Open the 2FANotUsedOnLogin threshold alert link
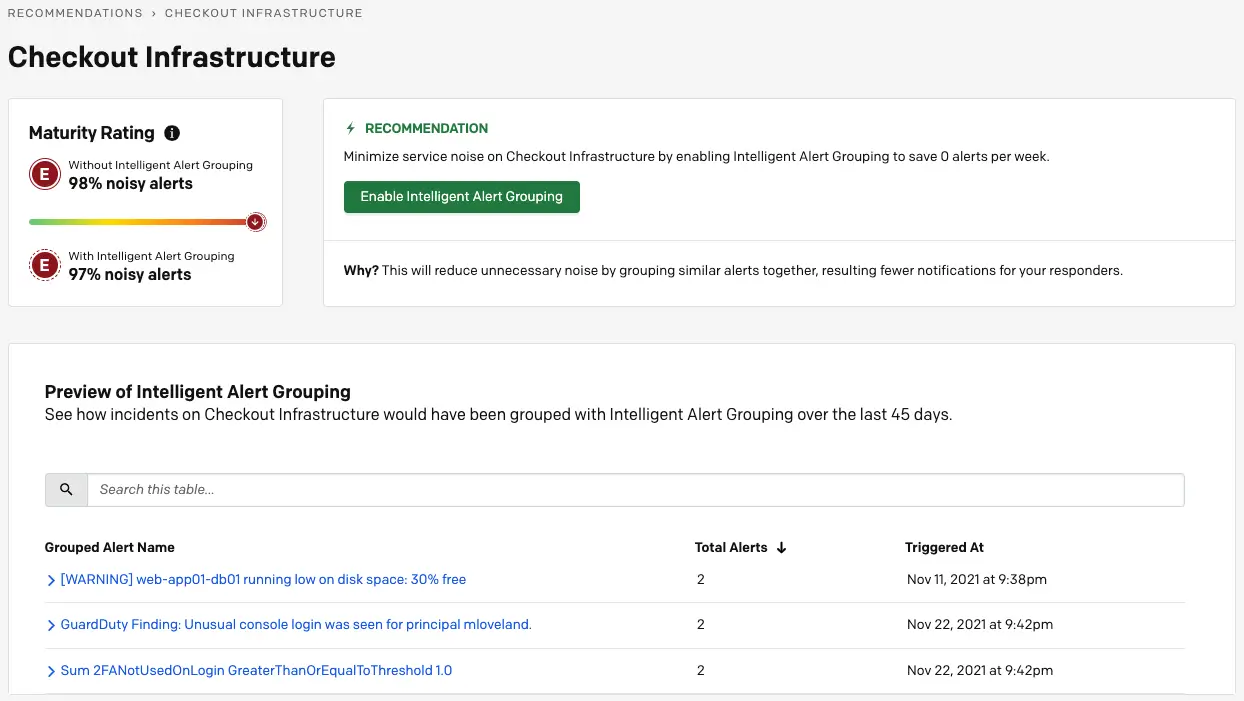Image resolution: width=1244 pixels, height=701 pixels. pyautogui.click(x=256, y=671)
